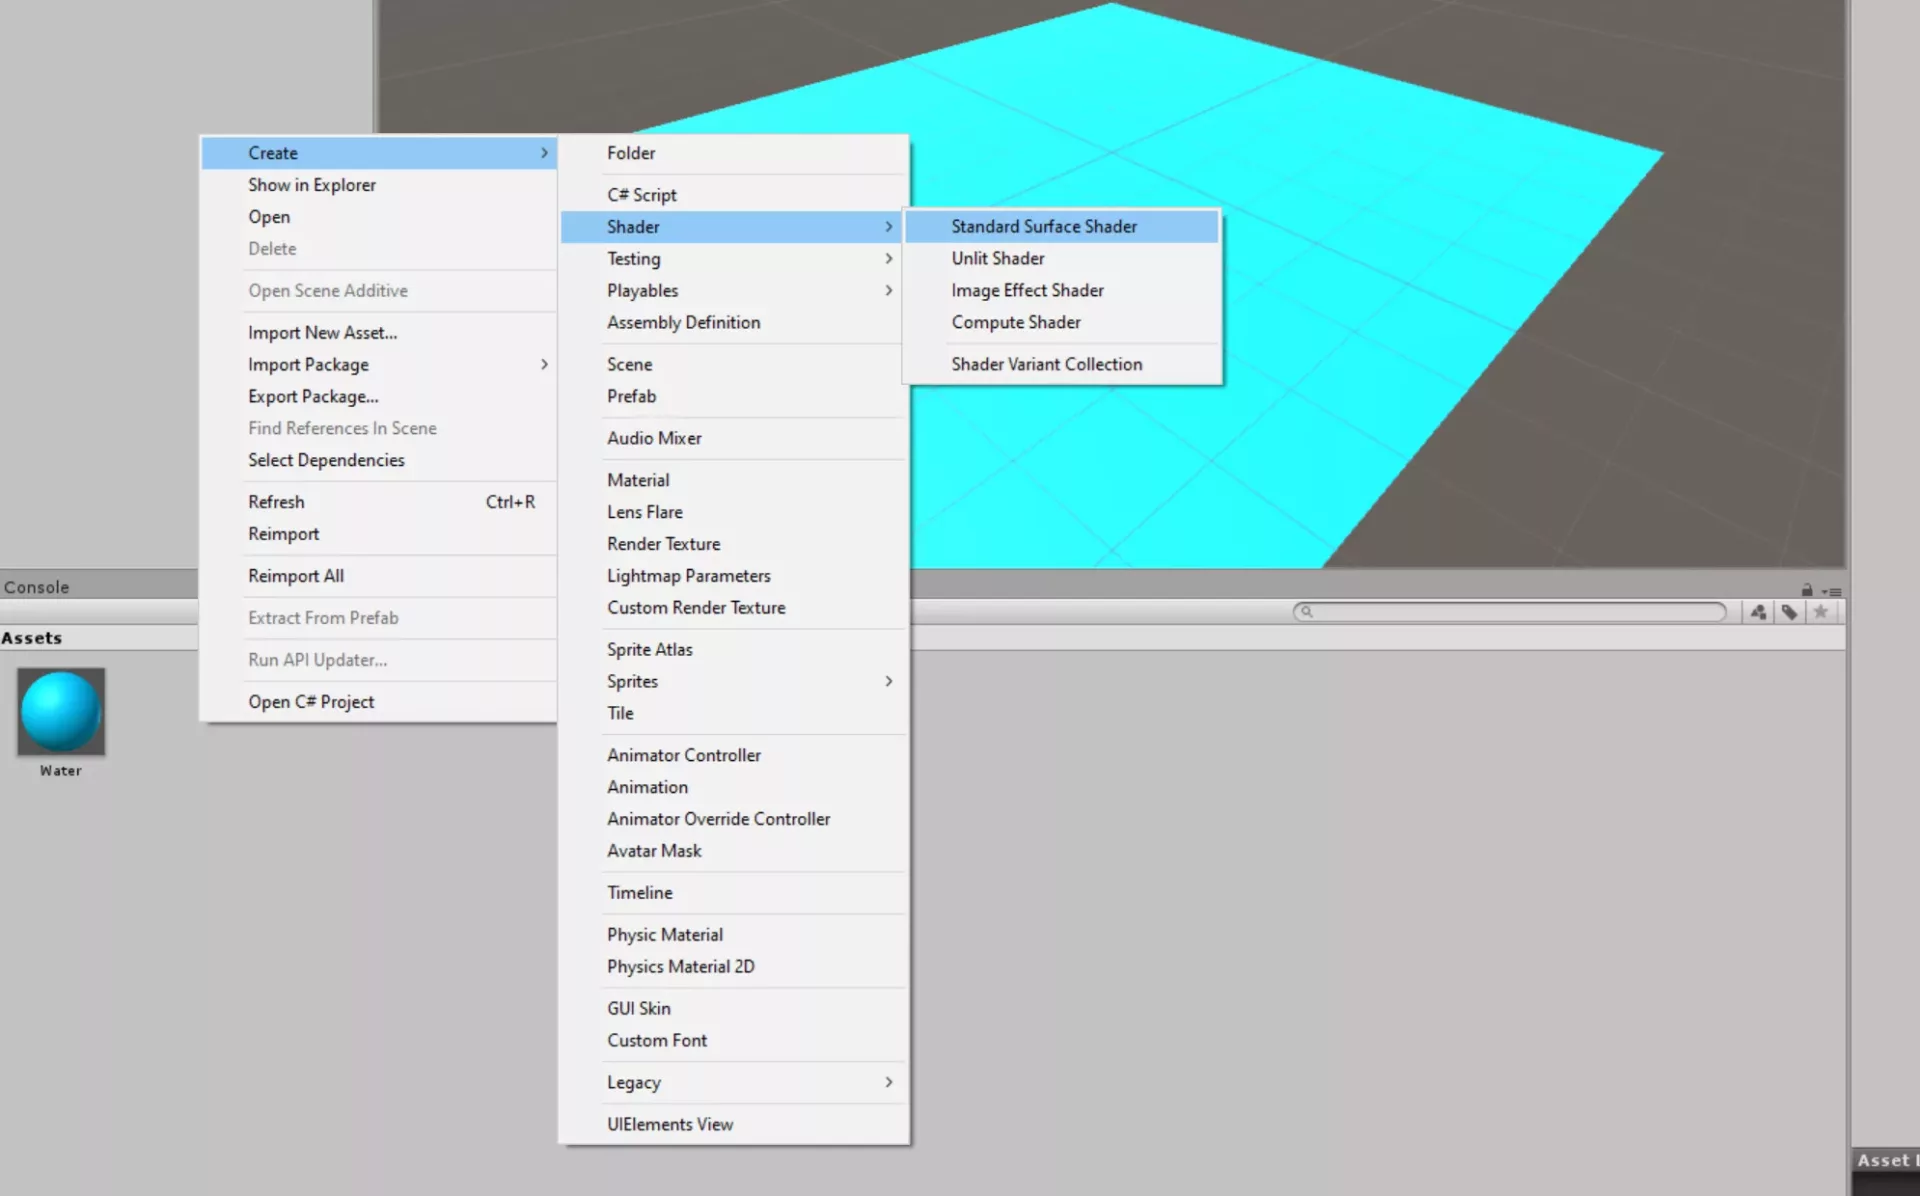Click the Reimport menu entry
1920x1196 pixels.
pyautogui.click(x=379, y=534)
